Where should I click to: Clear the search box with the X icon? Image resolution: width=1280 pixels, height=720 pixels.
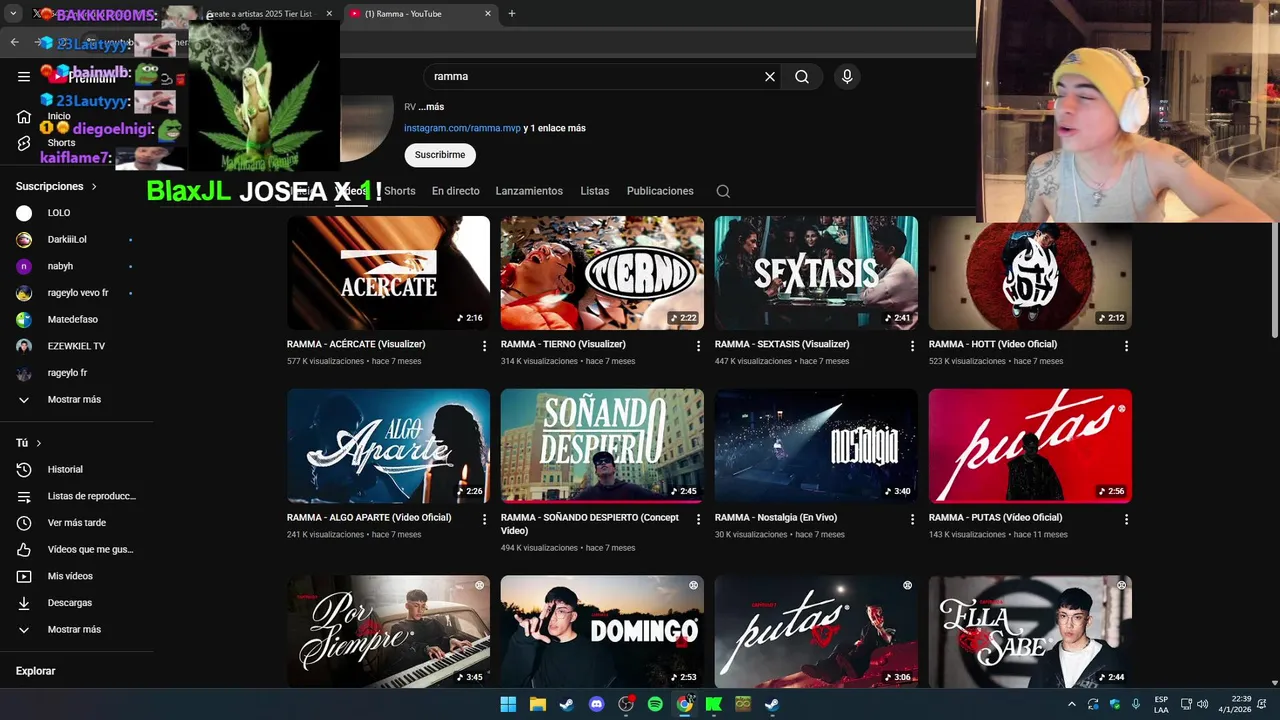click(x=770, y=76)
